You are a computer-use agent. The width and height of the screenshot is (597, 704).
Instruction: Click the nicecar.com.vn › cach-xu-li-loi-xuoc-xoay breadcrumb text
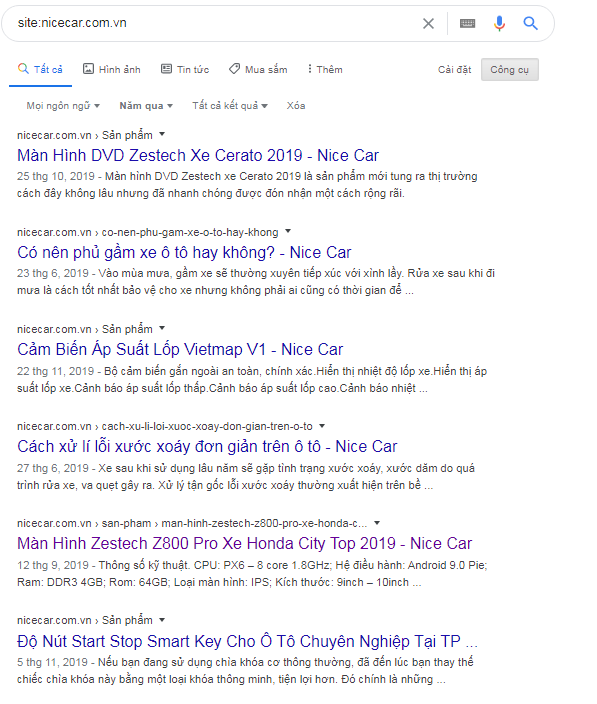pyautogui.click(x=165, y=426)
